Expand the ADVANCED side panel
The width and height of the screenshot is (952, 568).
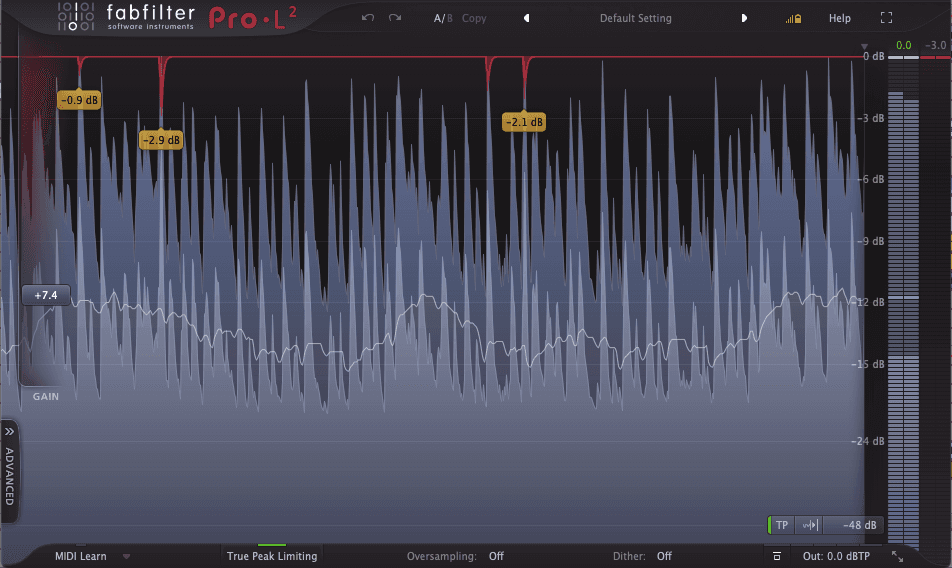[9, 471]
